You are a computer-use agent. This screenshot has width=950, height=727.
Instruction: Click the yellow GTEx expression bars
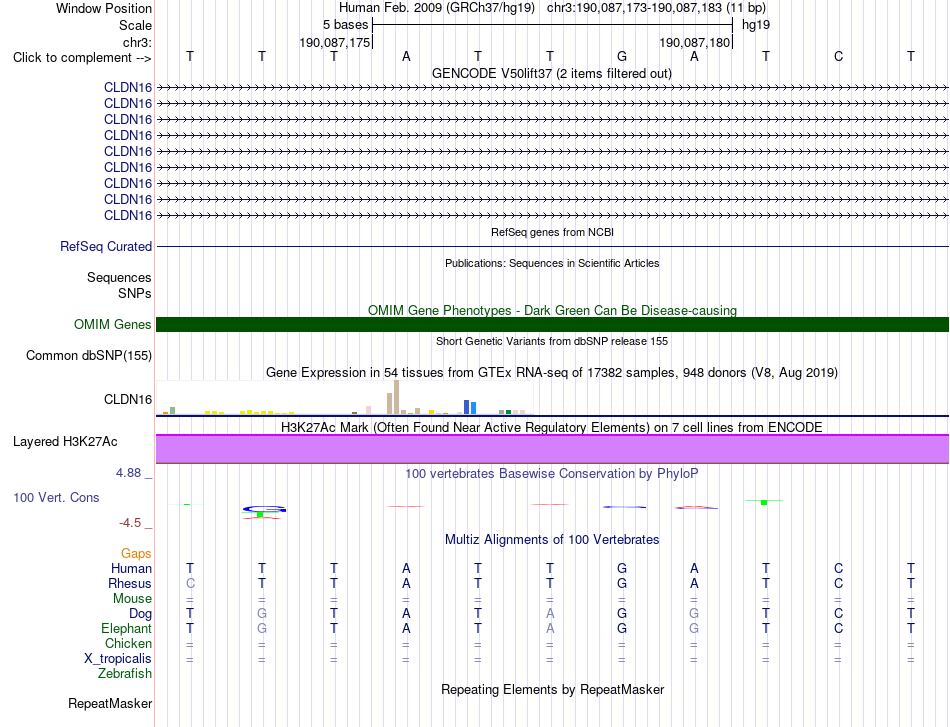click(267, 413)
